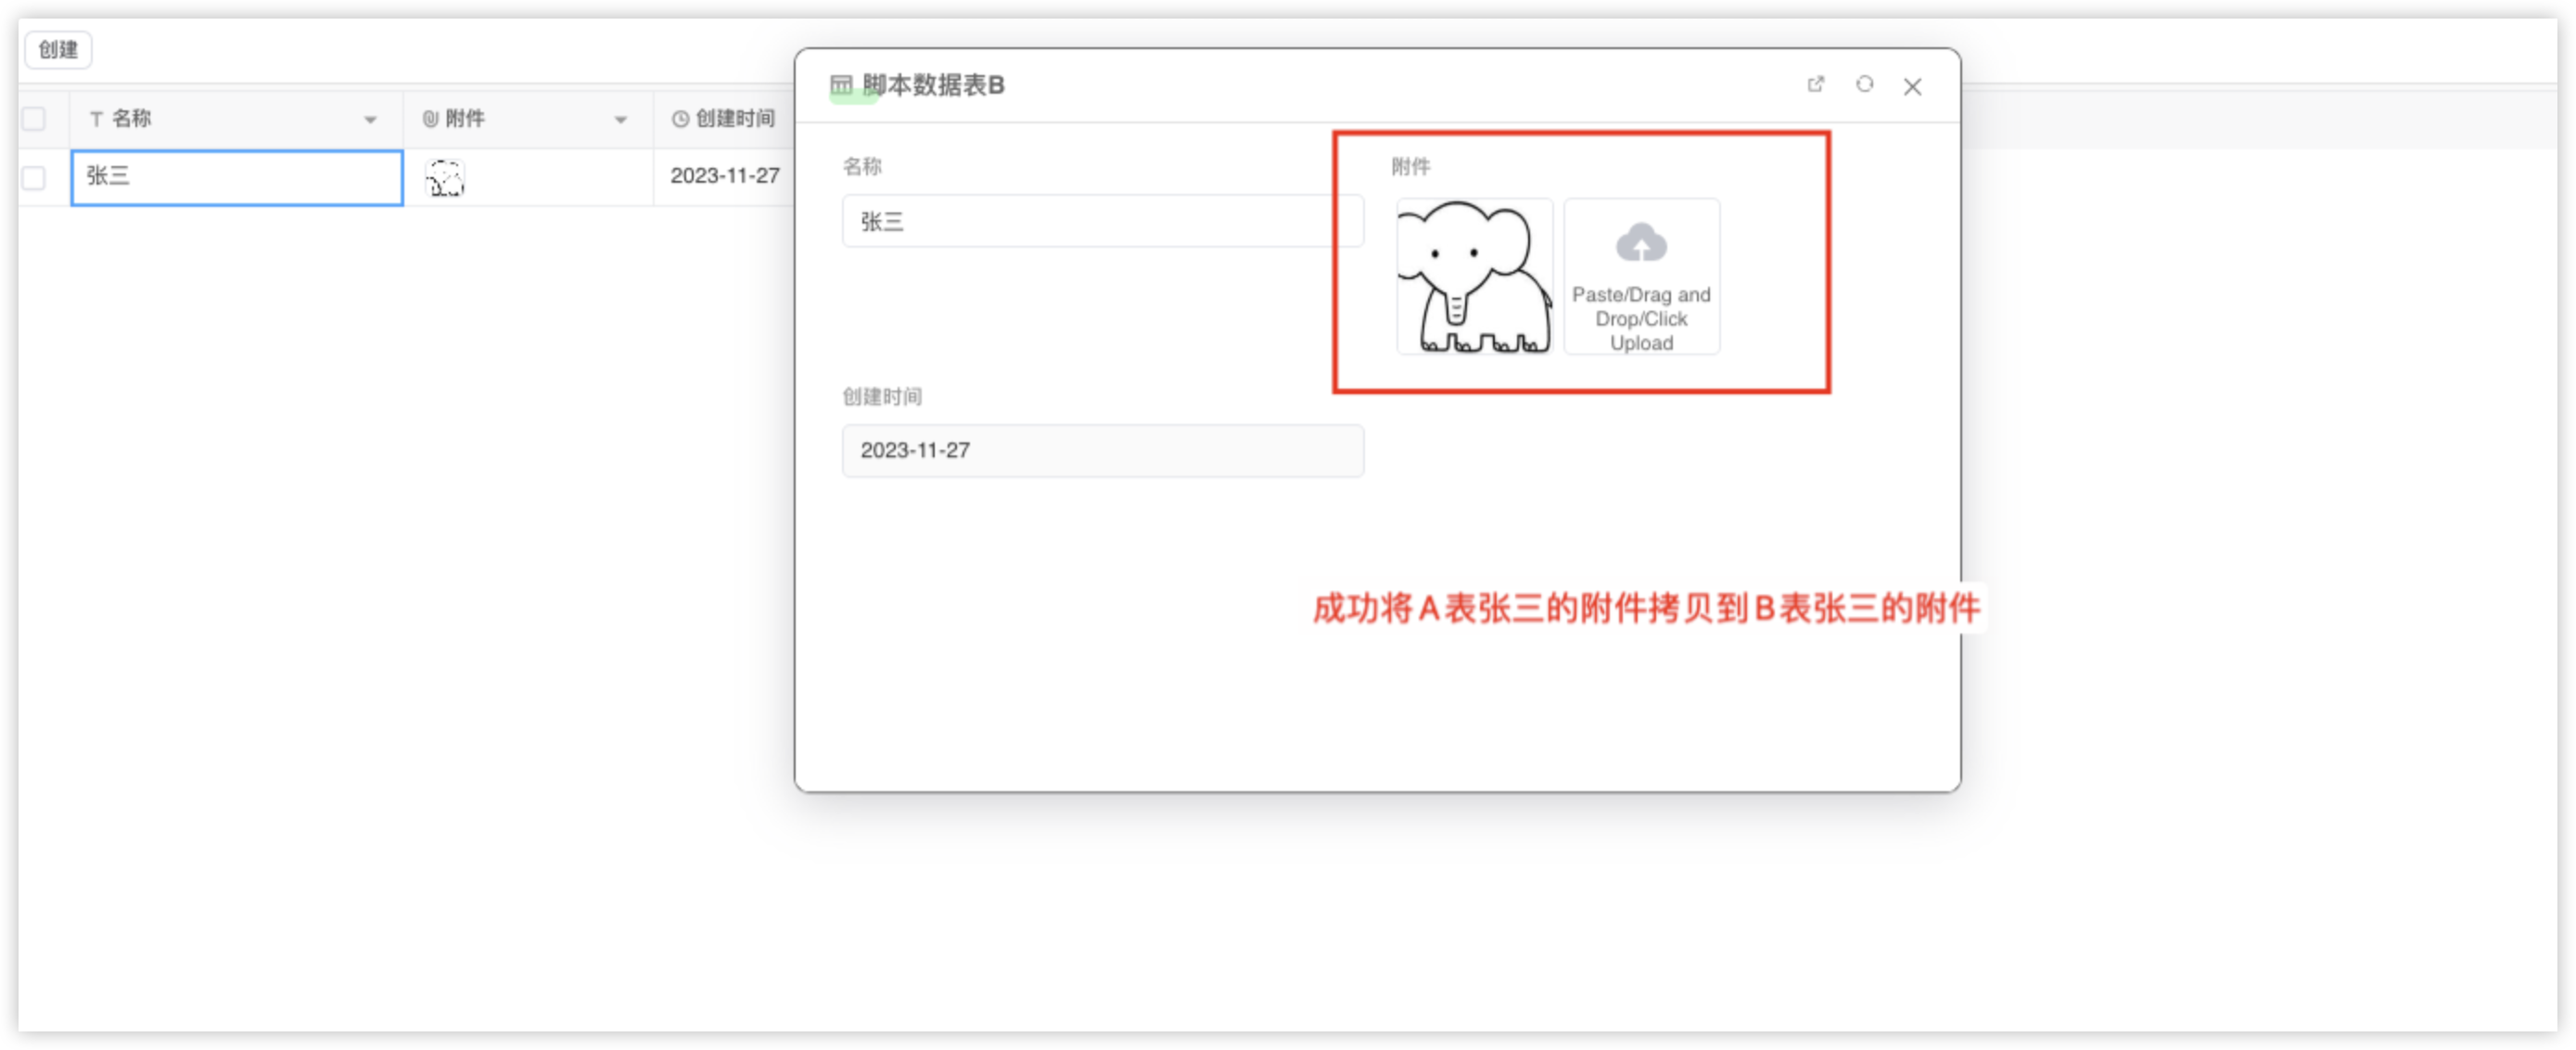This screenshot has height=1050, width=2576.
Task: Open the 名称 column dropdown arrow
Action: (370, 120)
